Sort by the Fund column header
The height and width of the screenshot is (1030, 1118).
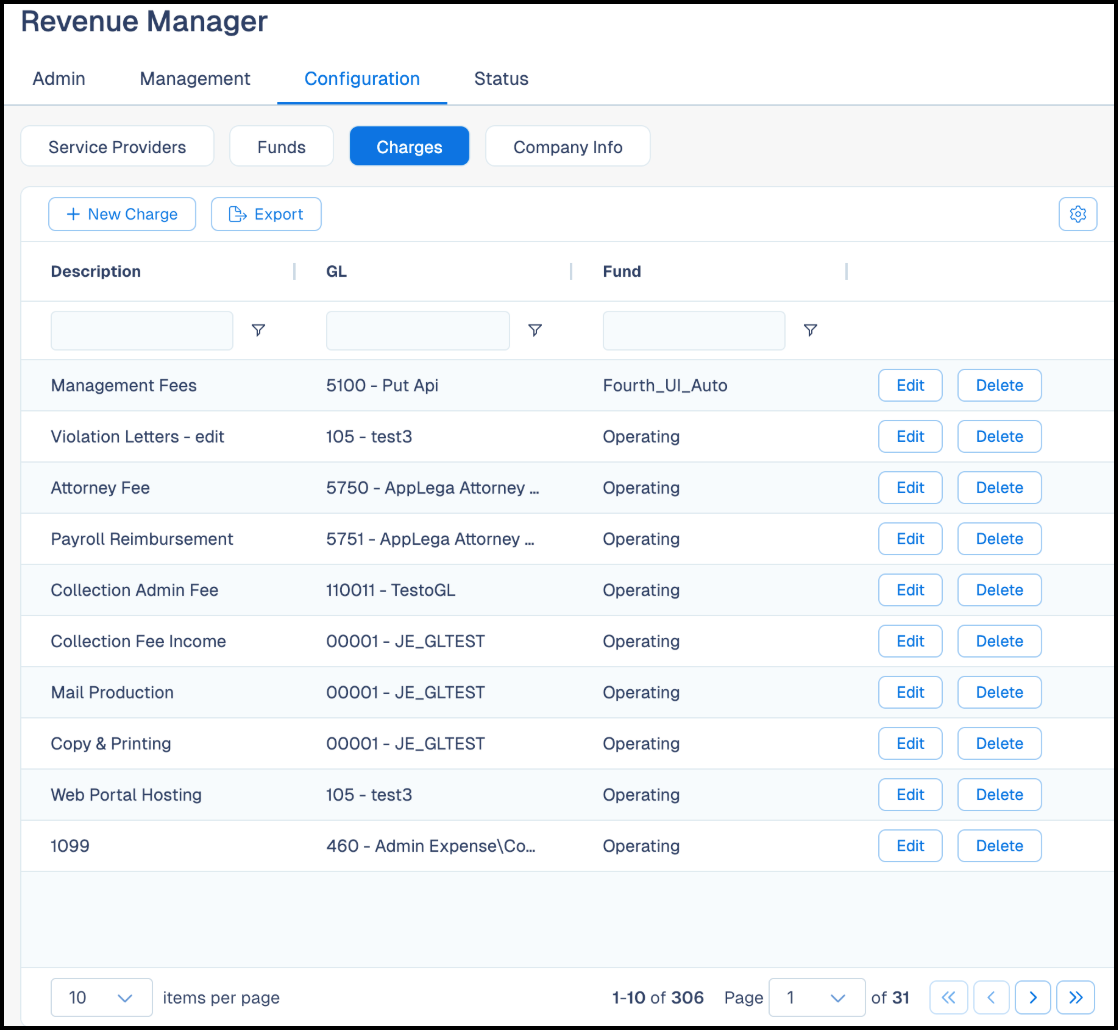click(622, 272)
